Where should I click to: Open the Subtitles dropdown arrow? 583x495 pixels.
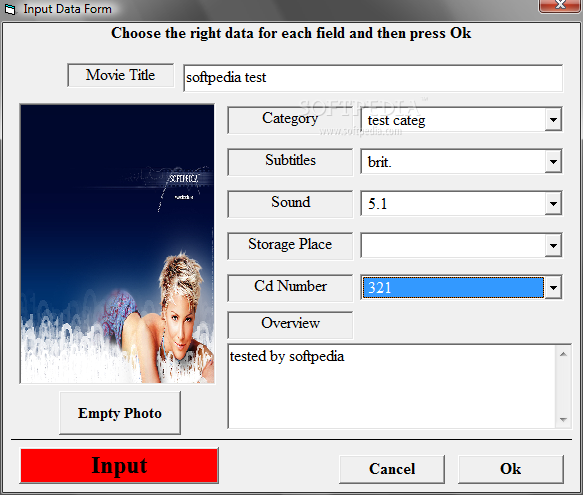(553, 162)
